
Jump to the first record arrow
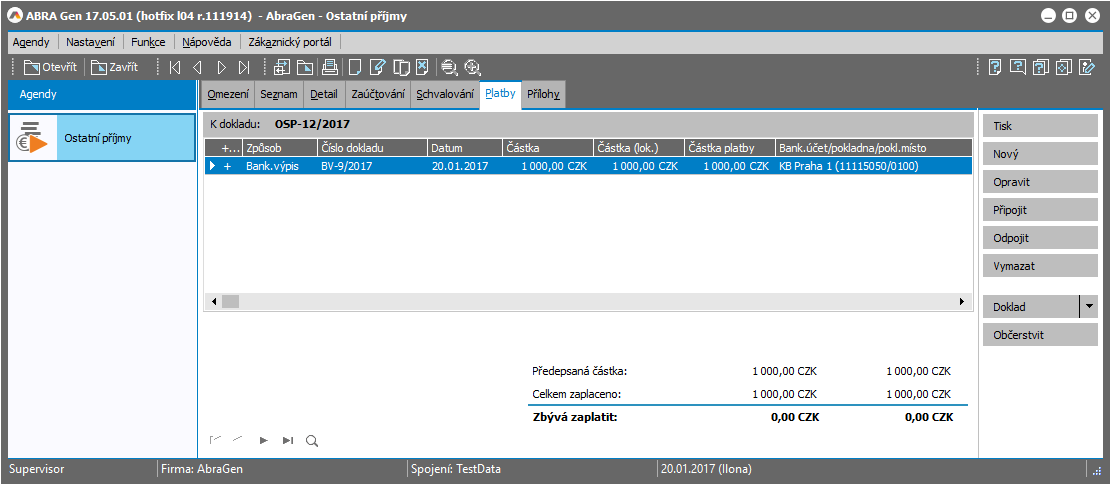coord(175,68)
